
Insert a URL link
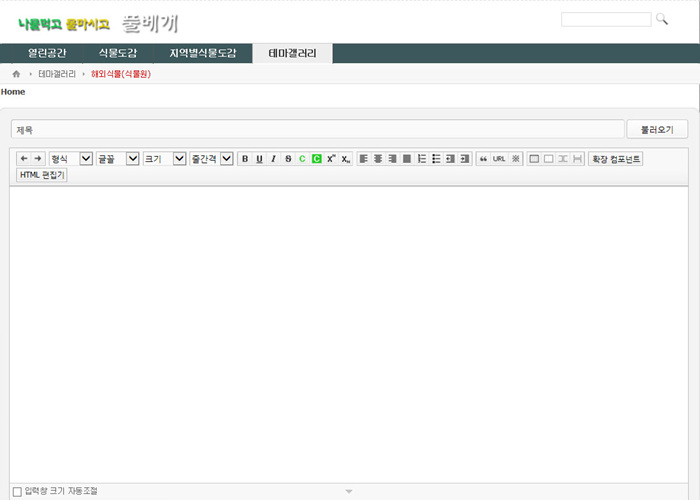point(499,159)
